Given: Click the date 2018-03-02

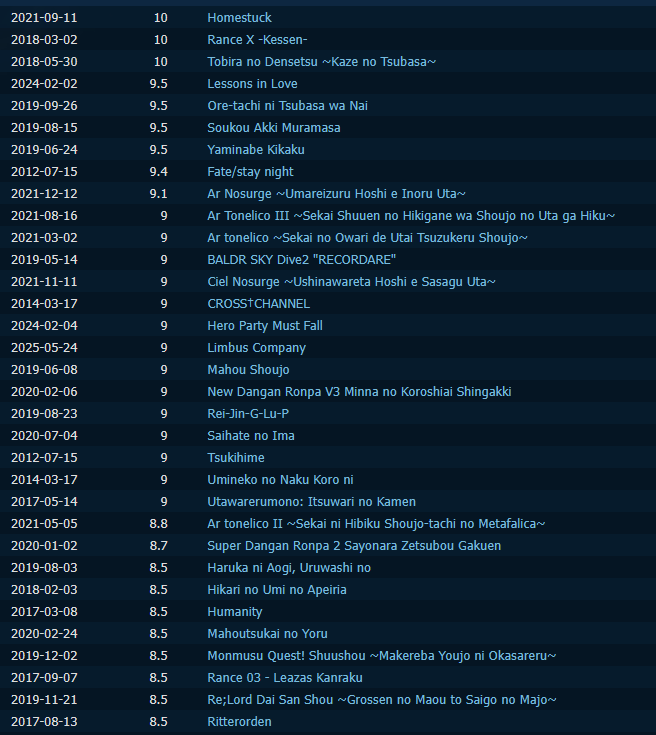Looking at the screenshot, I should (44, 40).
